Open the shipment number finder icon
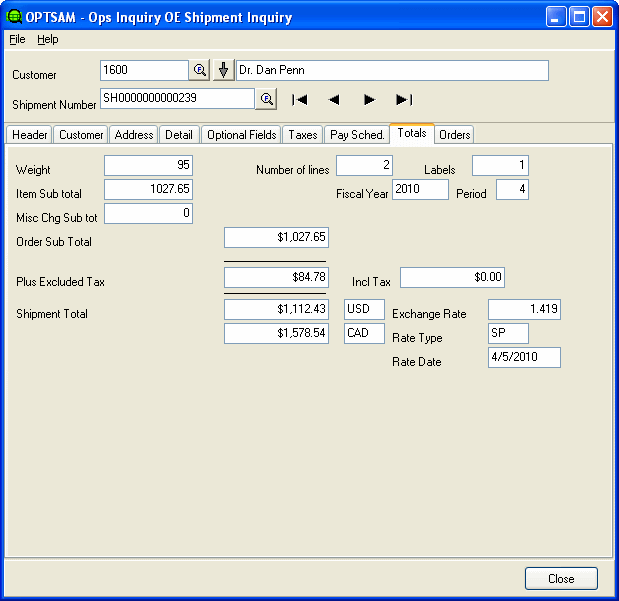 coord(267,99)
